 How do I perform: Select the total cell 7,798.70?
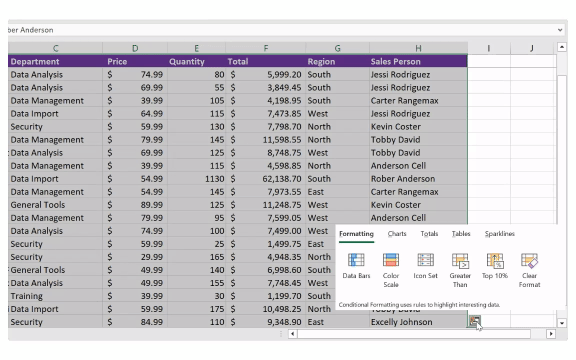click(266, 127)
